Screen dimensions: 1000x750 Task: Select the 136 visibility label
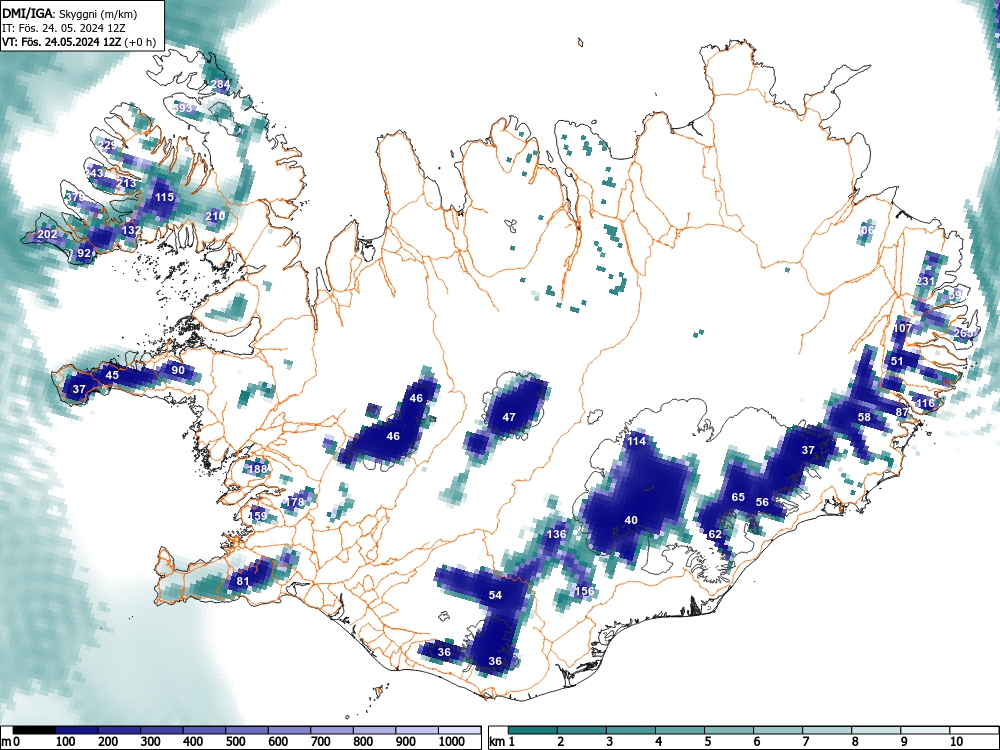click(557, 534)
